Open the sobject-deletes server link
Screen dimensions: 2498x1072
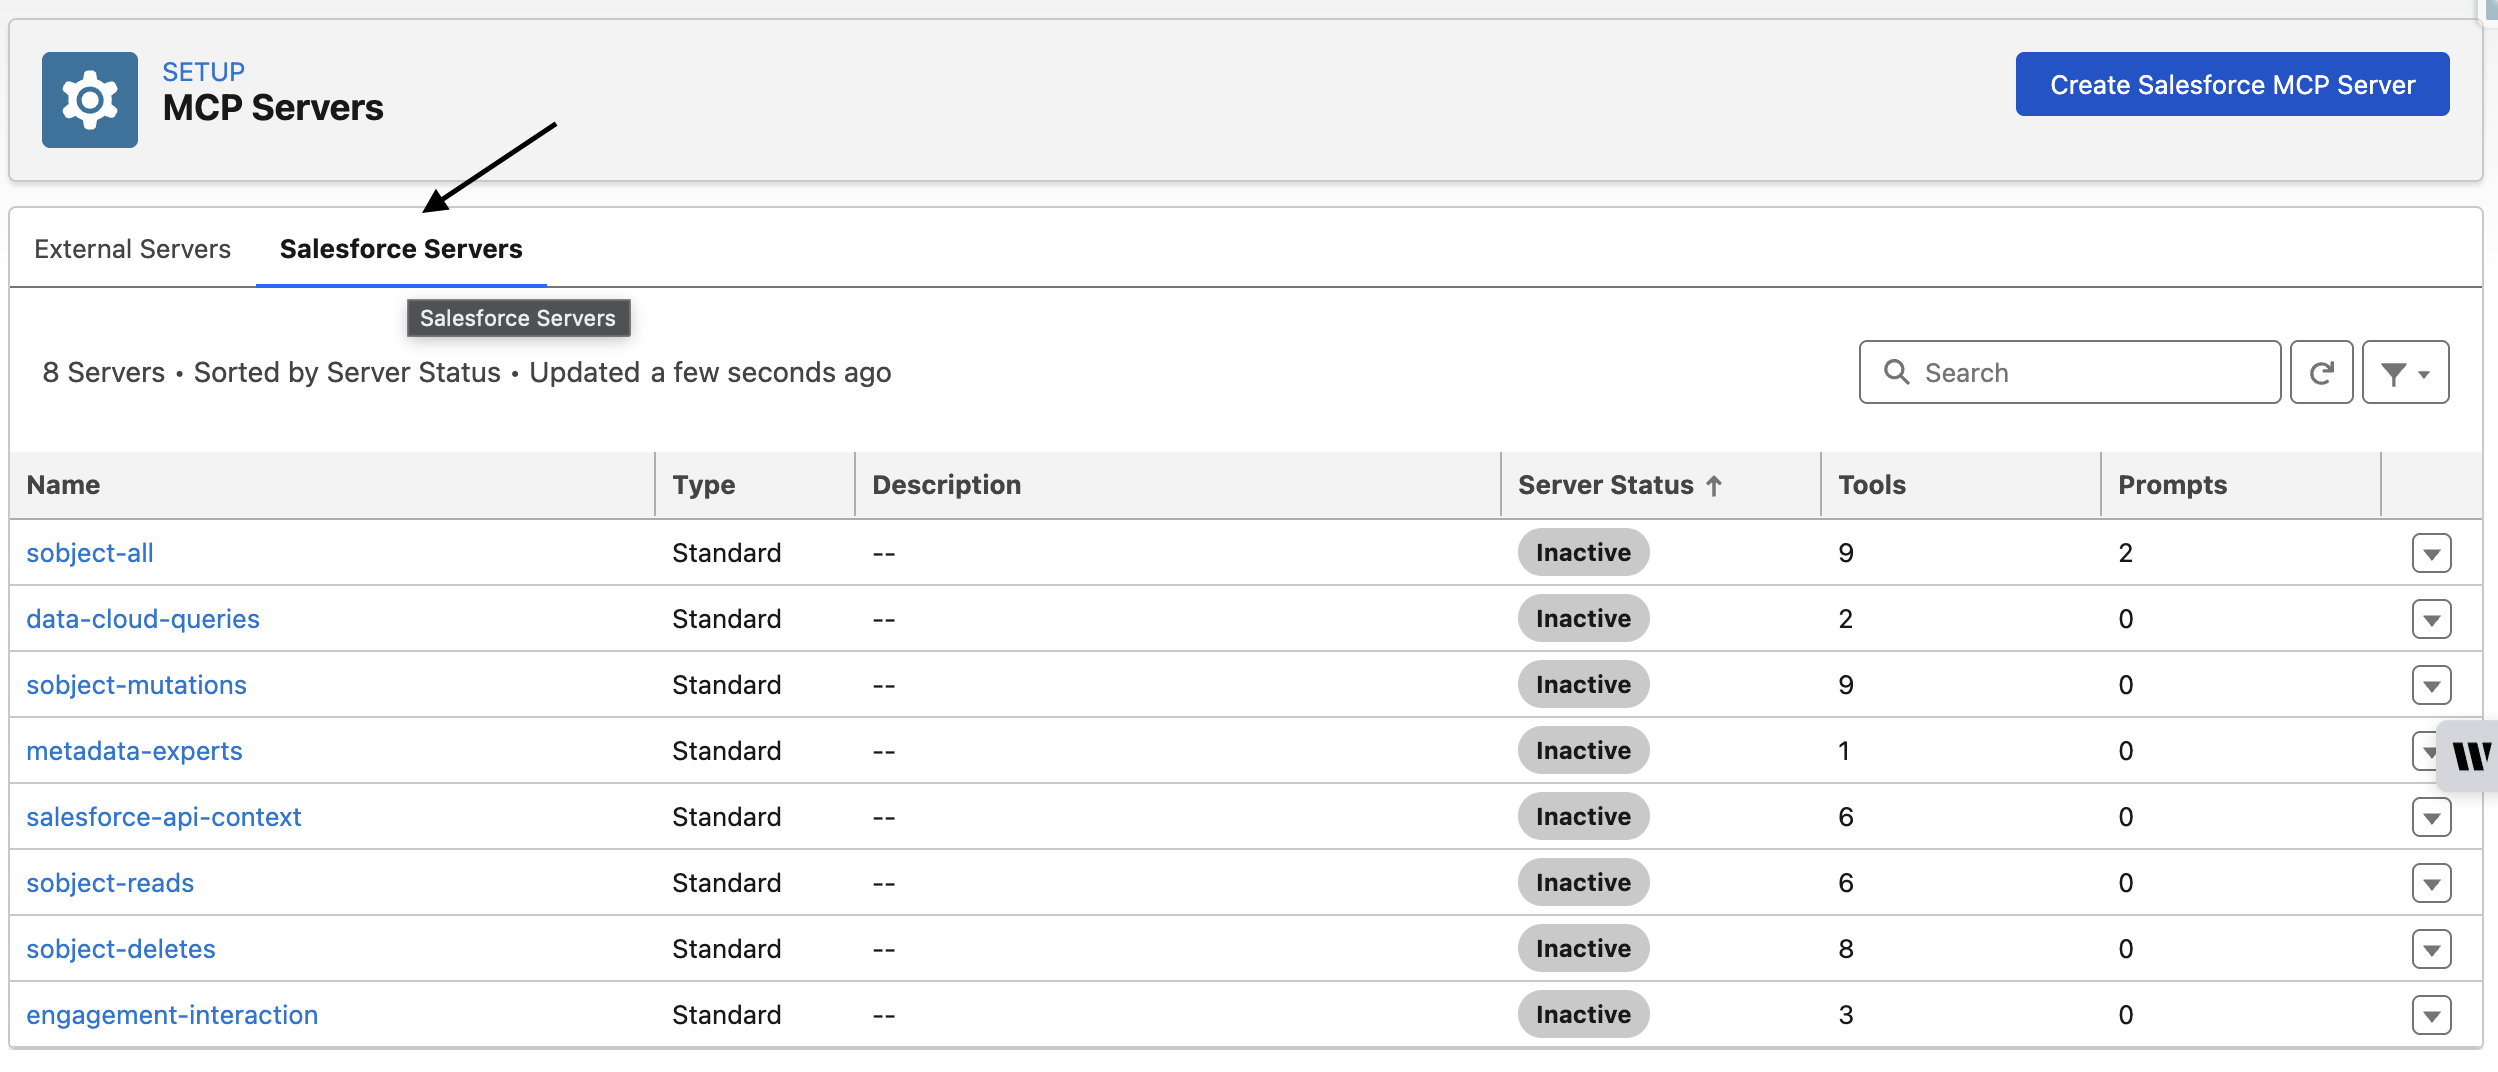121,948
